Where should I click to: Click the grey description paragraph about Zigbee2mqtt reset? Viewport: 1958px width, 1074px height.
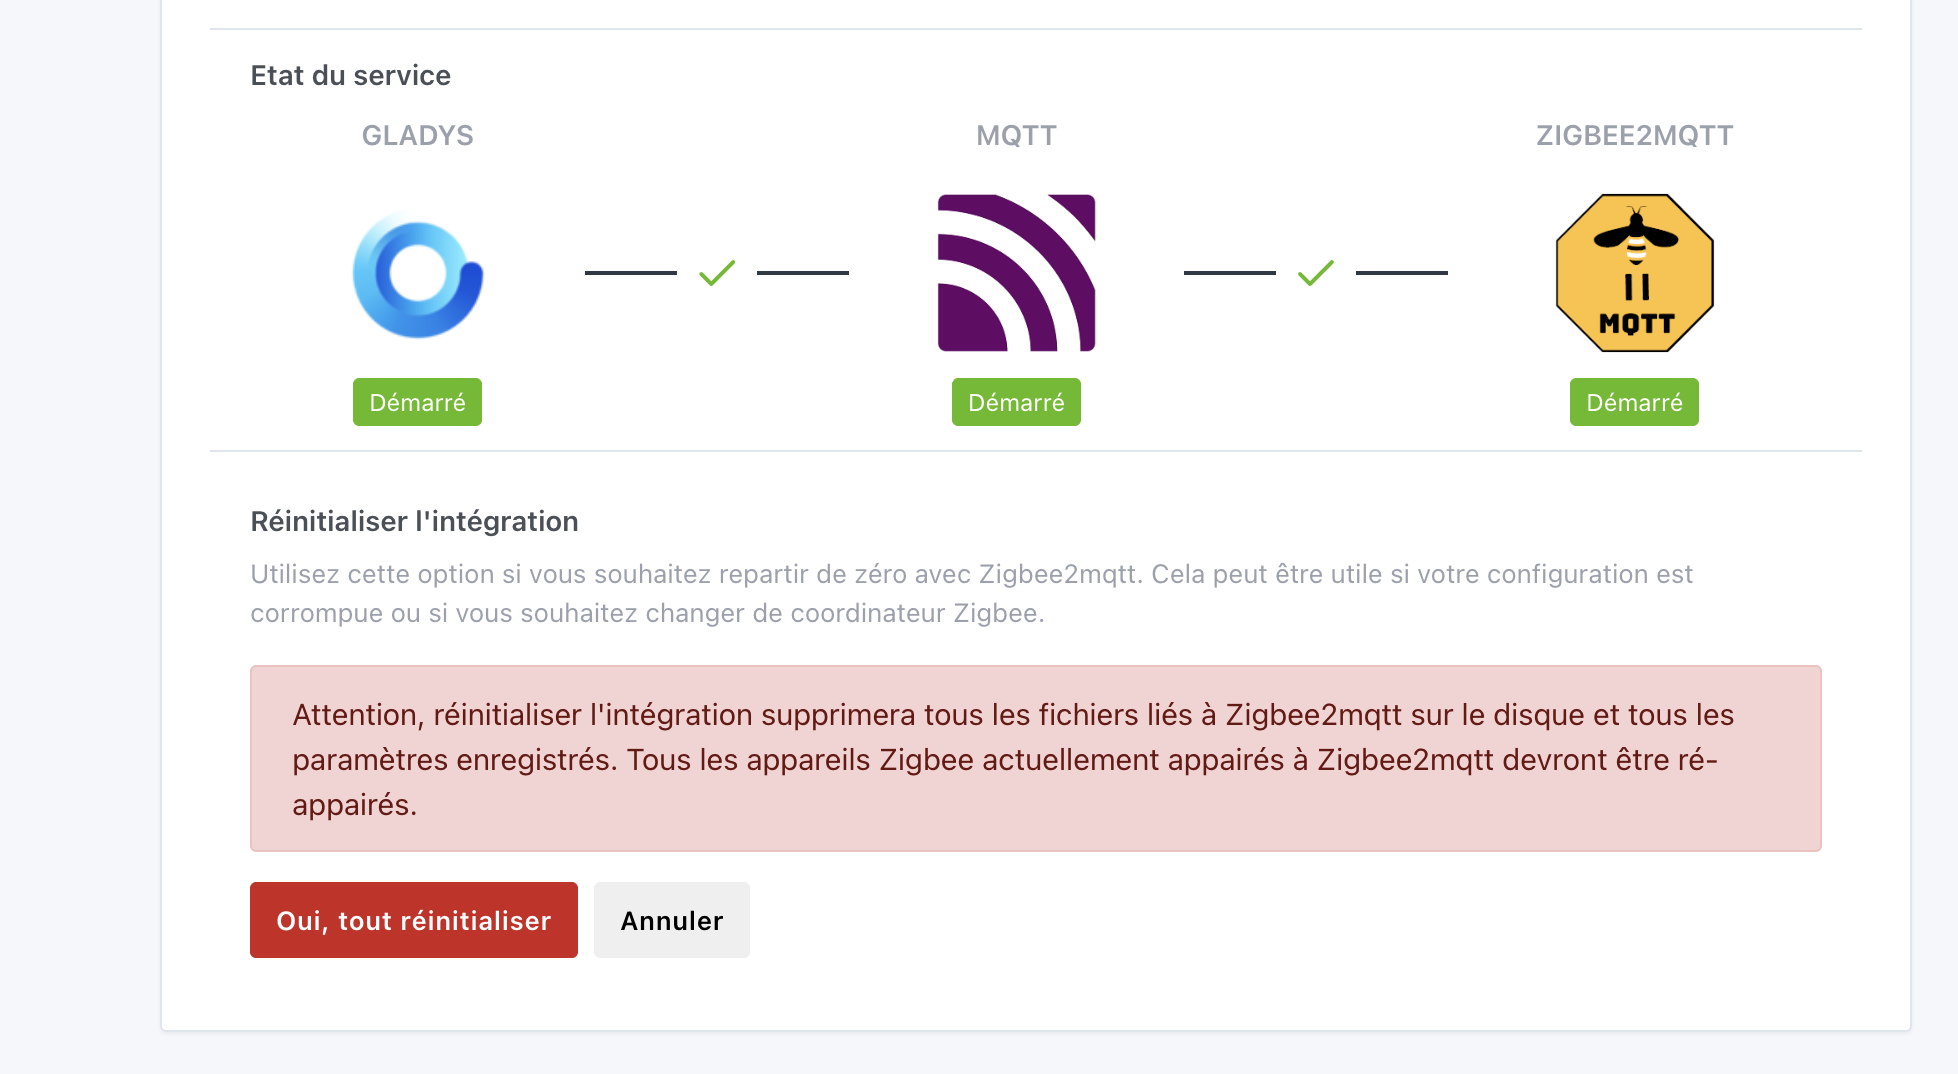coord(971,593)
